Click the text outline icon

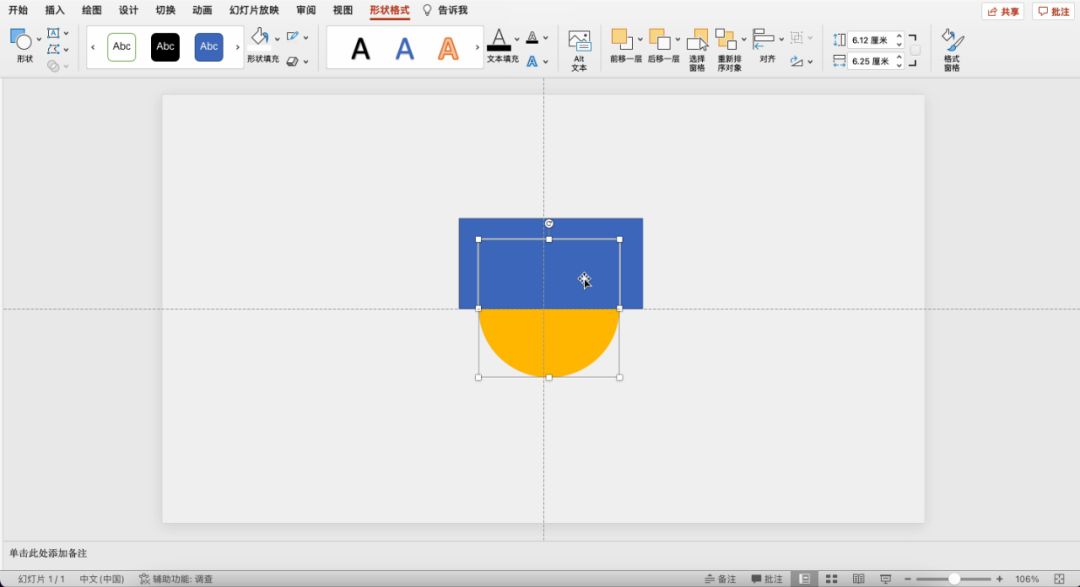[532, 37]
